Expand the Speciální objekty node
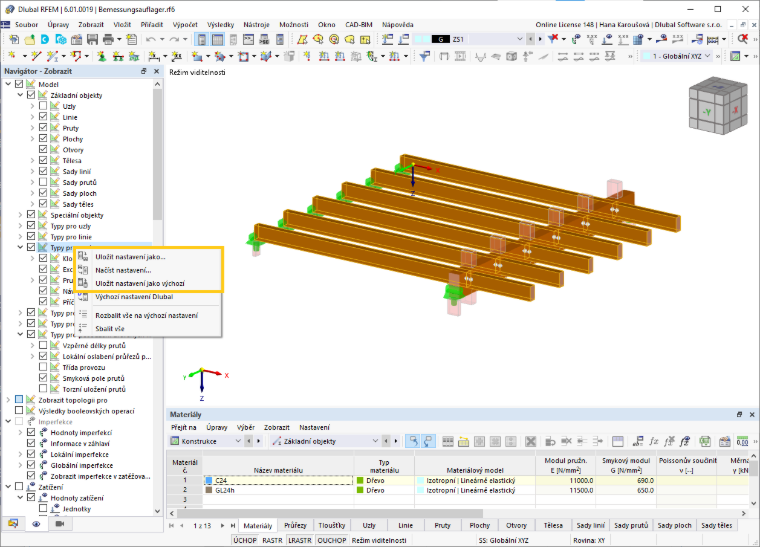The height and width of the screenshot is (547, 760). (x=20, y=215)
